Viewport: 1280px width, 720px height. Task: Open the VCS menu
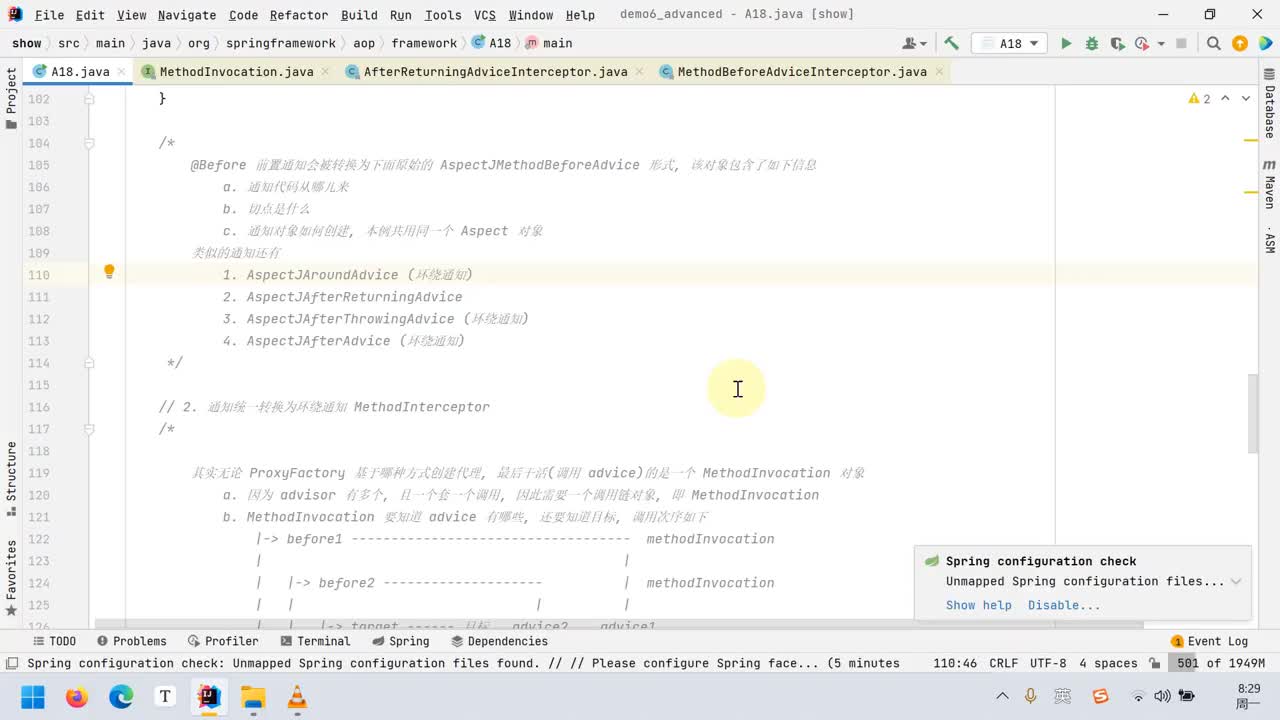[x=484, y=15]
